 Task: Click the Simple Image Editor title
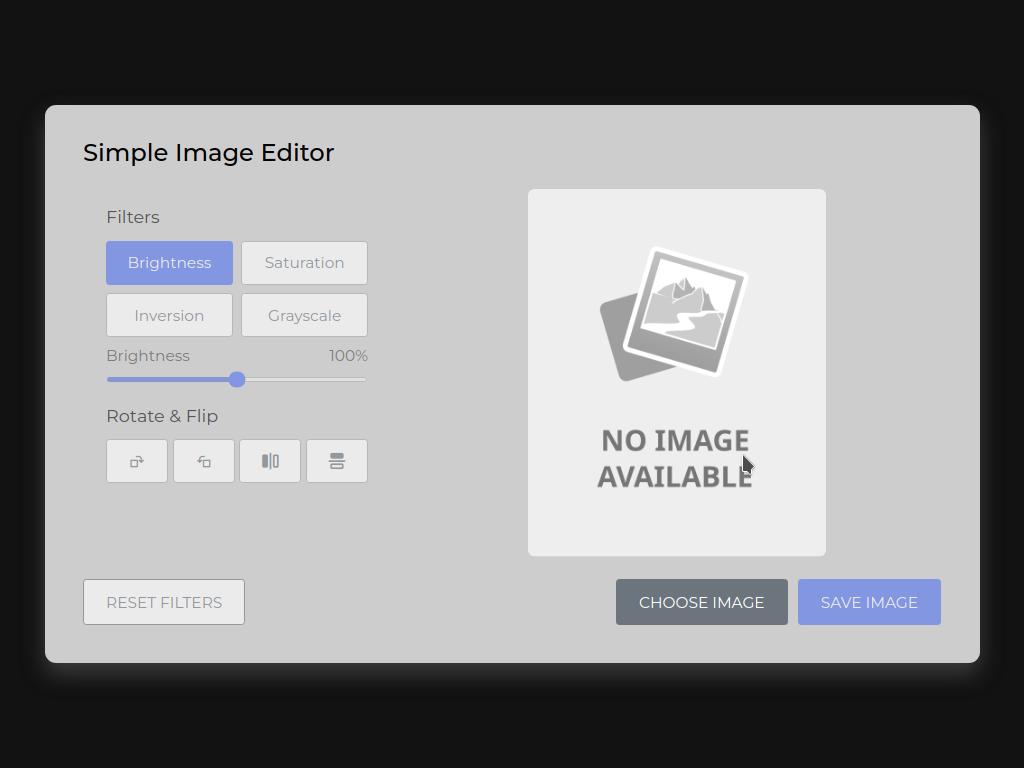click(x=208, y=153)
